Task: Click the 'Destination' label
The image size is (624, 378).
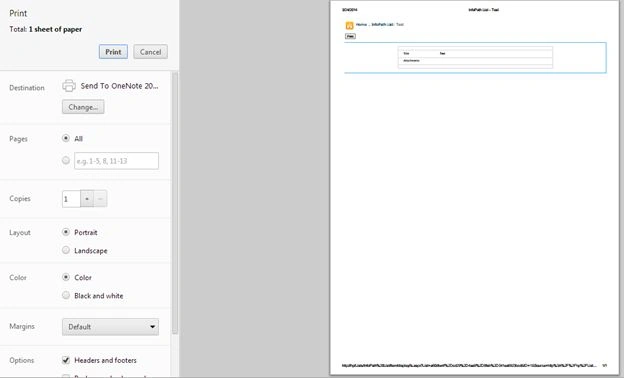Action: (x=27, y=88)
